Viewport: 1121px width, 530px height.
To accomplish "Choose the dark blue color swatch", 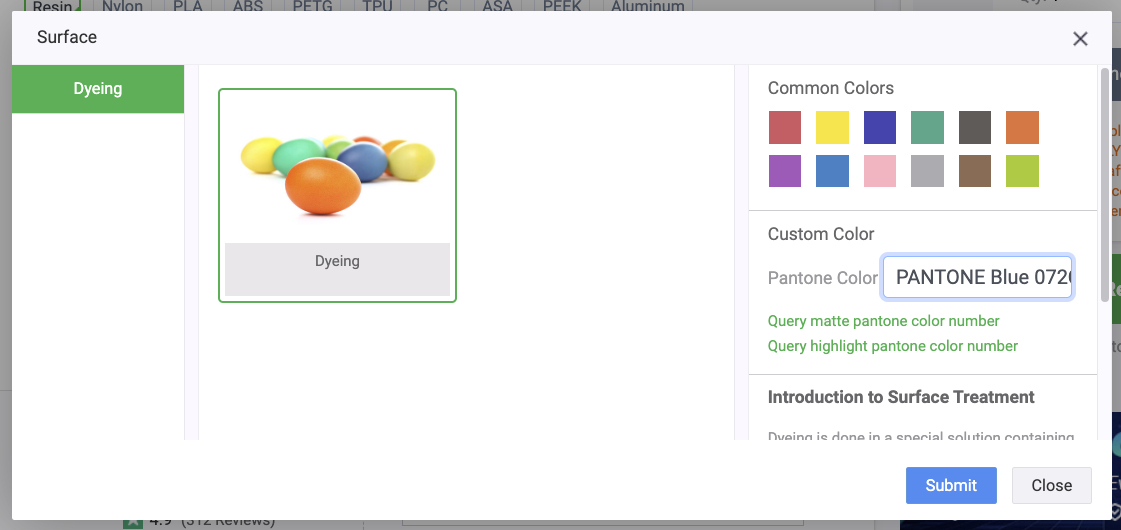I will click(x=880, y=128).
